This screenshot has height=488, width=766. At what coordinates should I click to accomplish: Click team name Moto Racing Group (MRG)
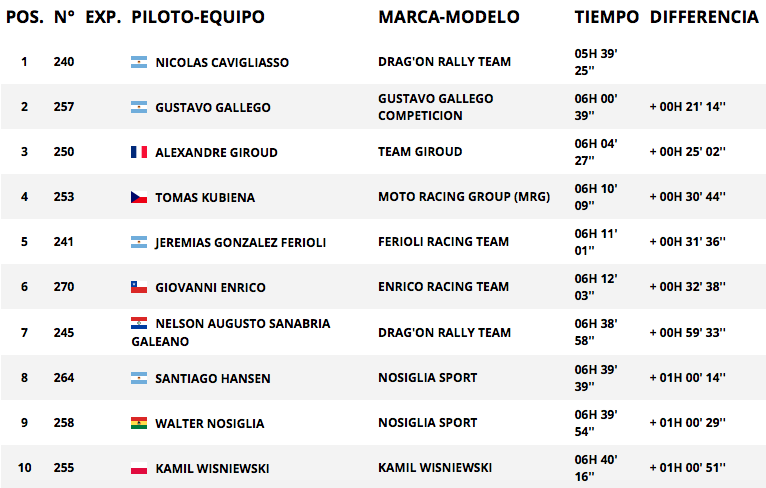click(464, 196)
